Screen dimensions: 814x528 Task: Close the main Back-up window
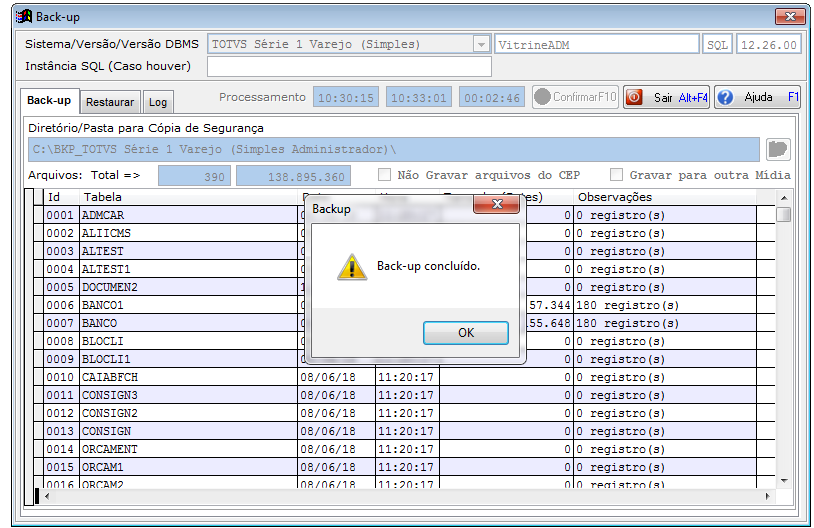[x=790, y=17]
